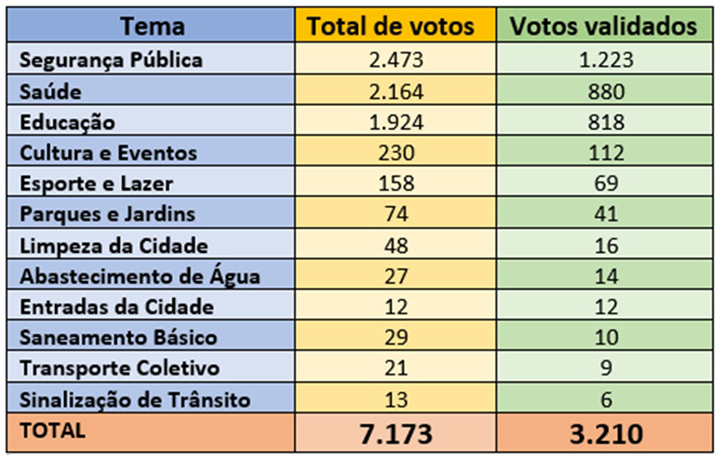
Task: Select the "Total de votos" header cell
Action: [398, 27]
